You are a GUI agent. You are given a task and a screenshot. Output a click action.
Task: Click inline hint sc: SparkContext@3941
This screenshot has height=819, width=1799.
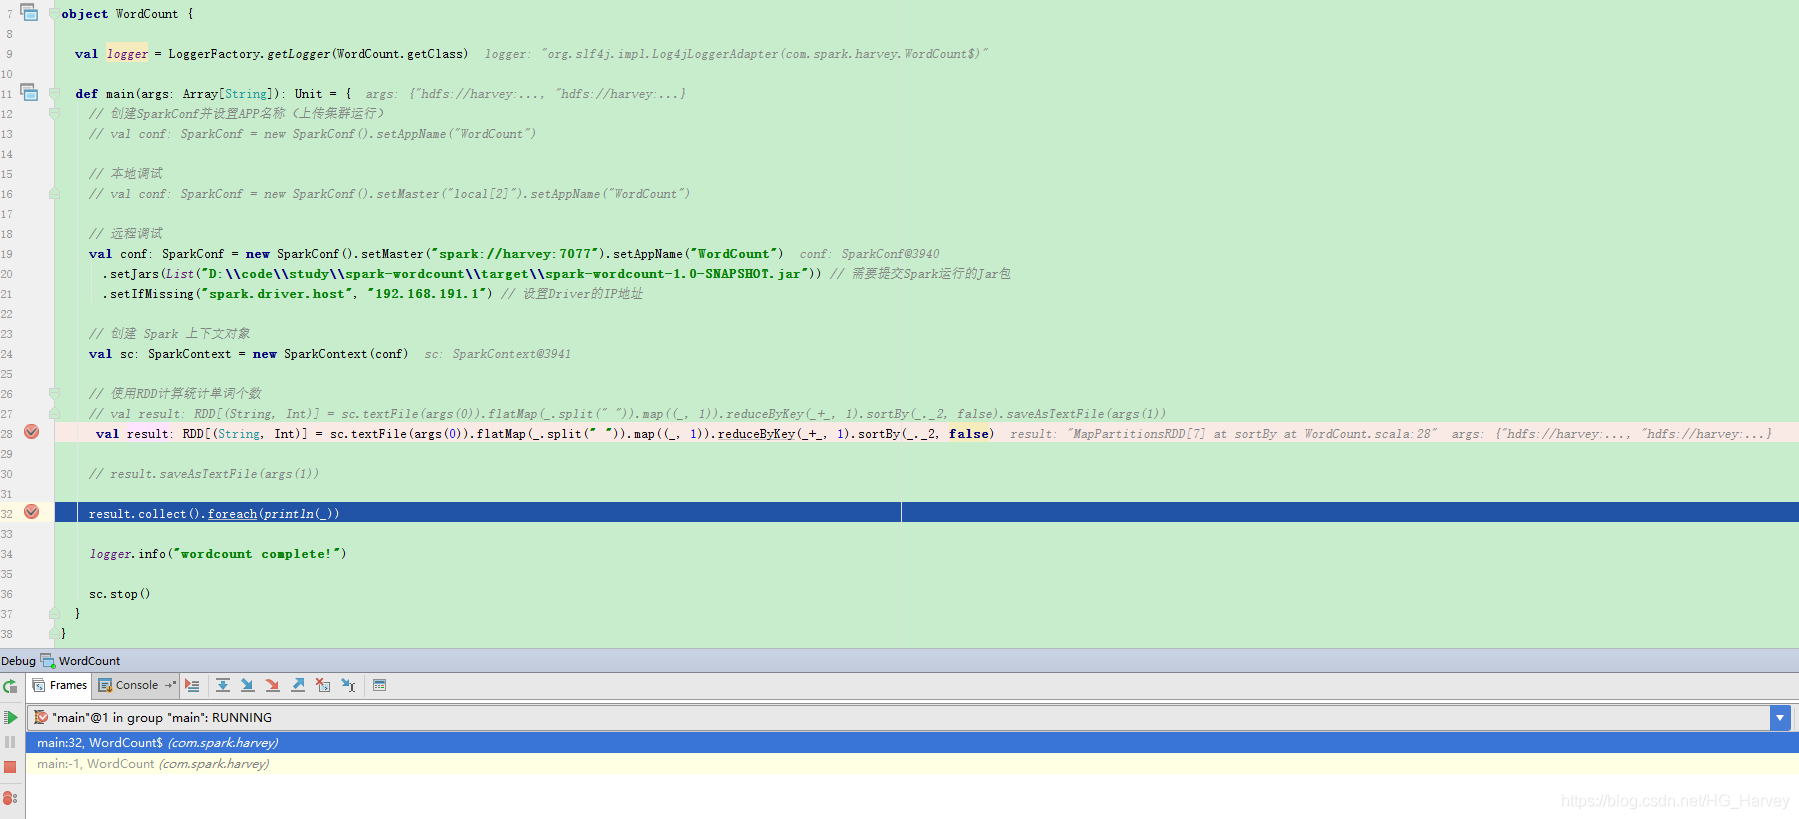click(x=497, y=354)
